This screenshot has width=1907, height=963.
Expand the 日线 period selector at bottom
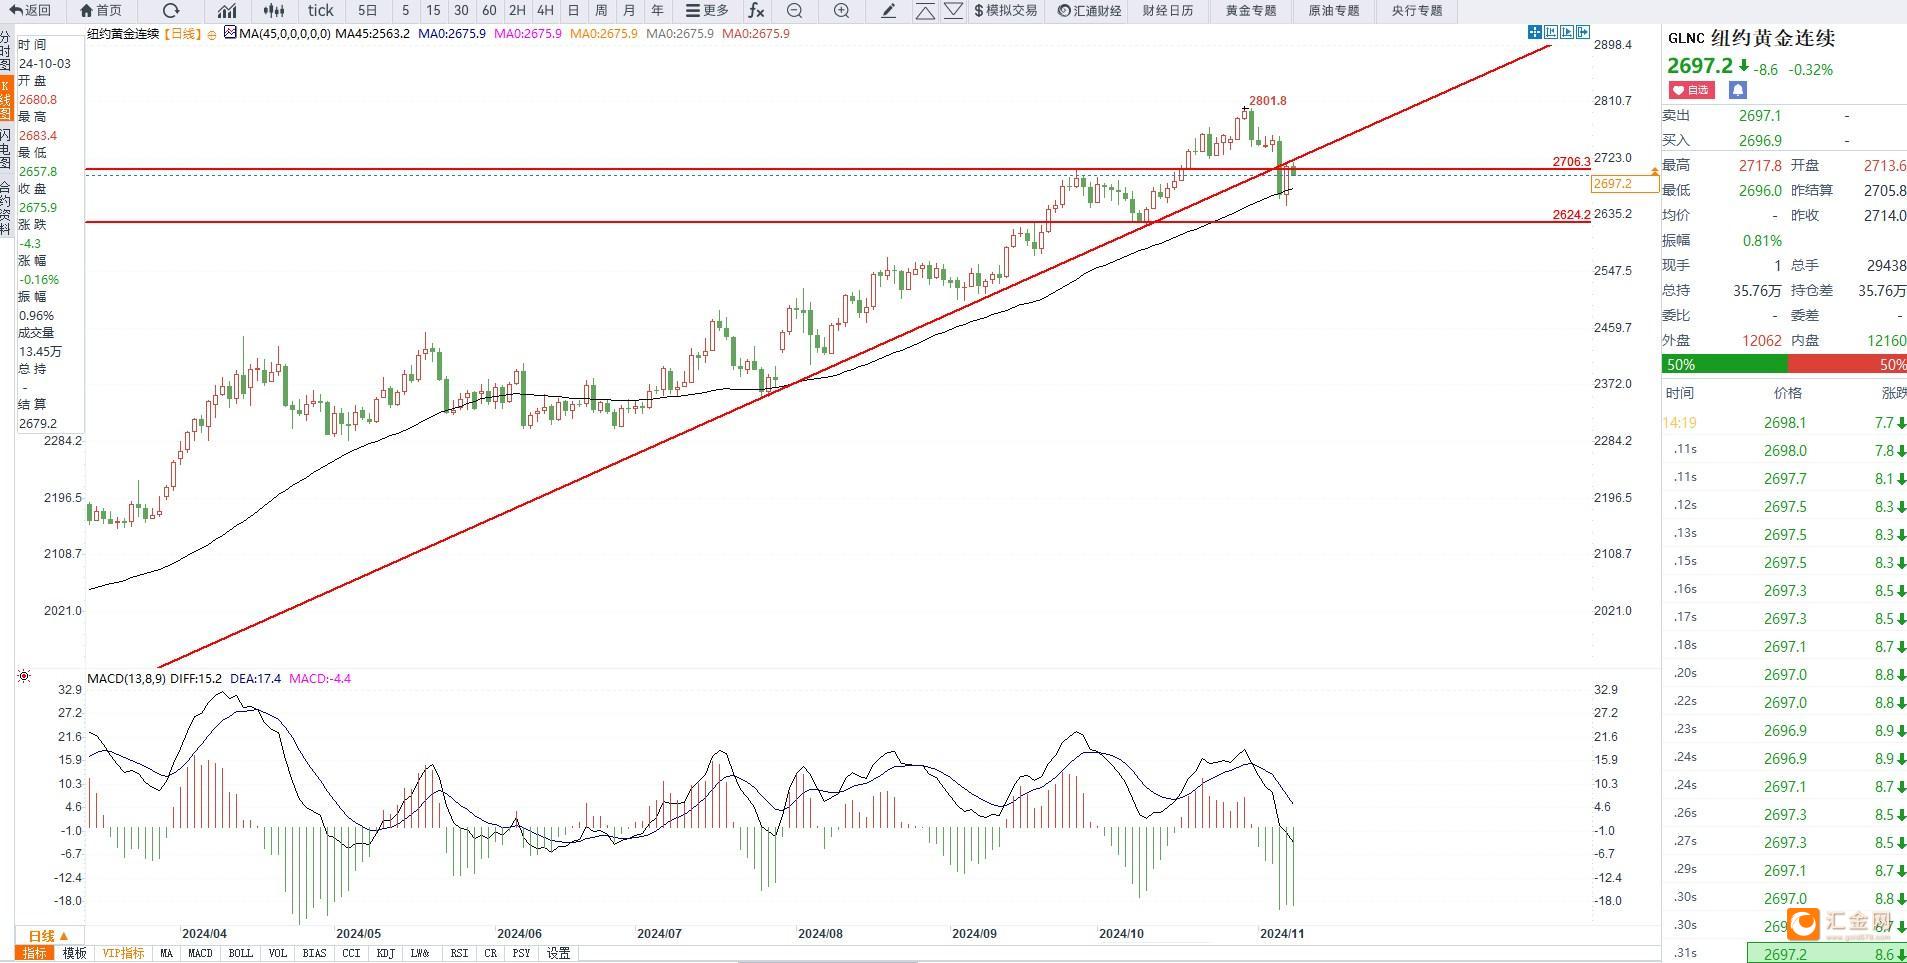click(48, 936)
